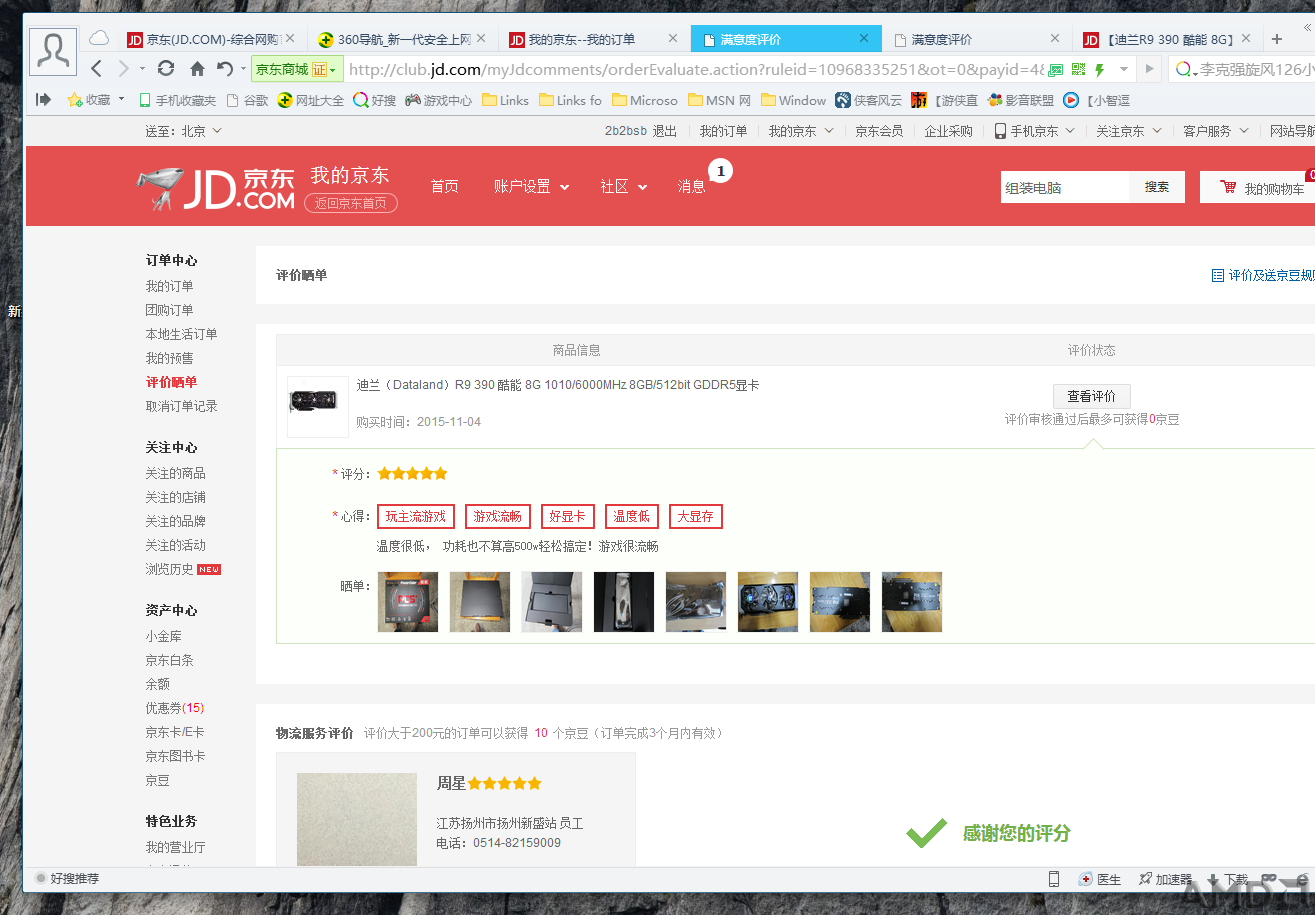Viewport: 1315px width, 915px height.
Task: Click the mobile phone icon in status bar
Action: [1054, 880]
